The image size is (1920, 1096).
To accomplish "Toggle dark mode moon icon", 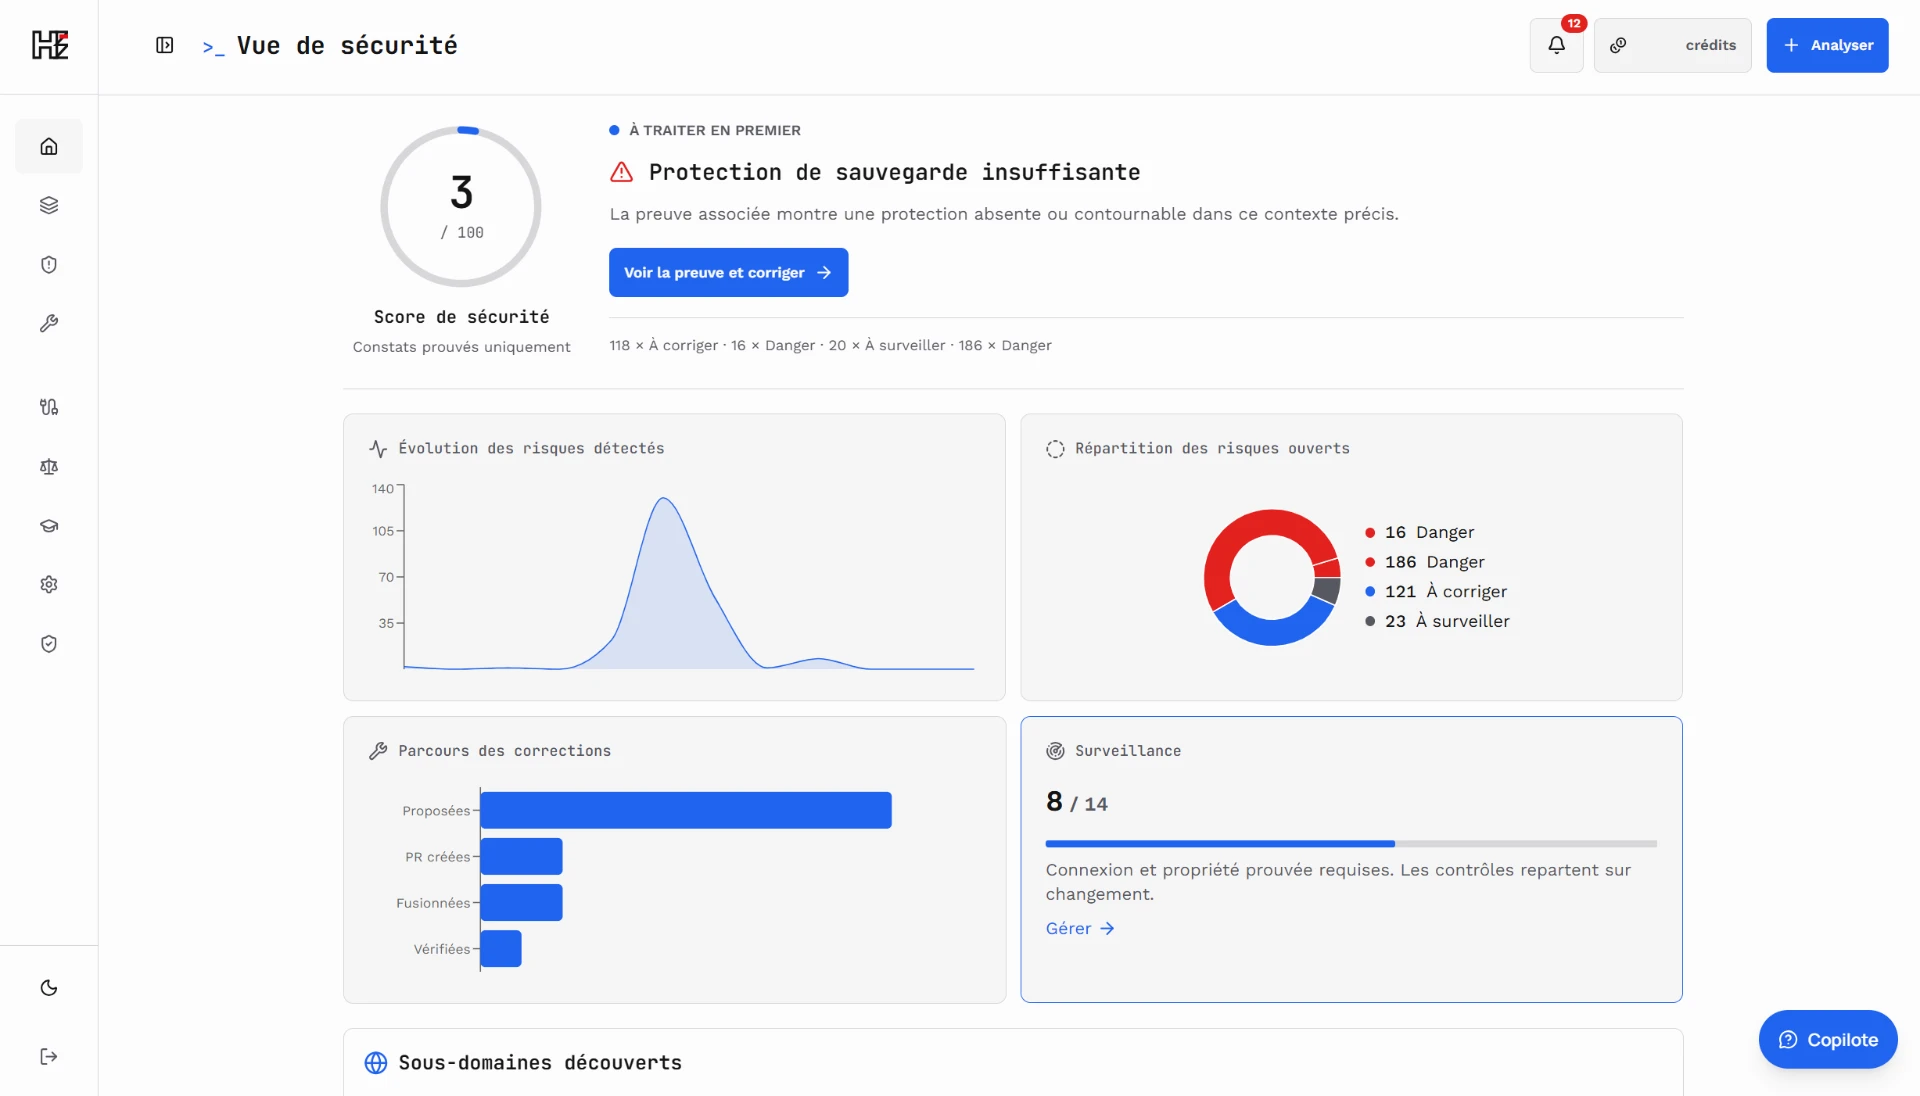I will point(49,988).
